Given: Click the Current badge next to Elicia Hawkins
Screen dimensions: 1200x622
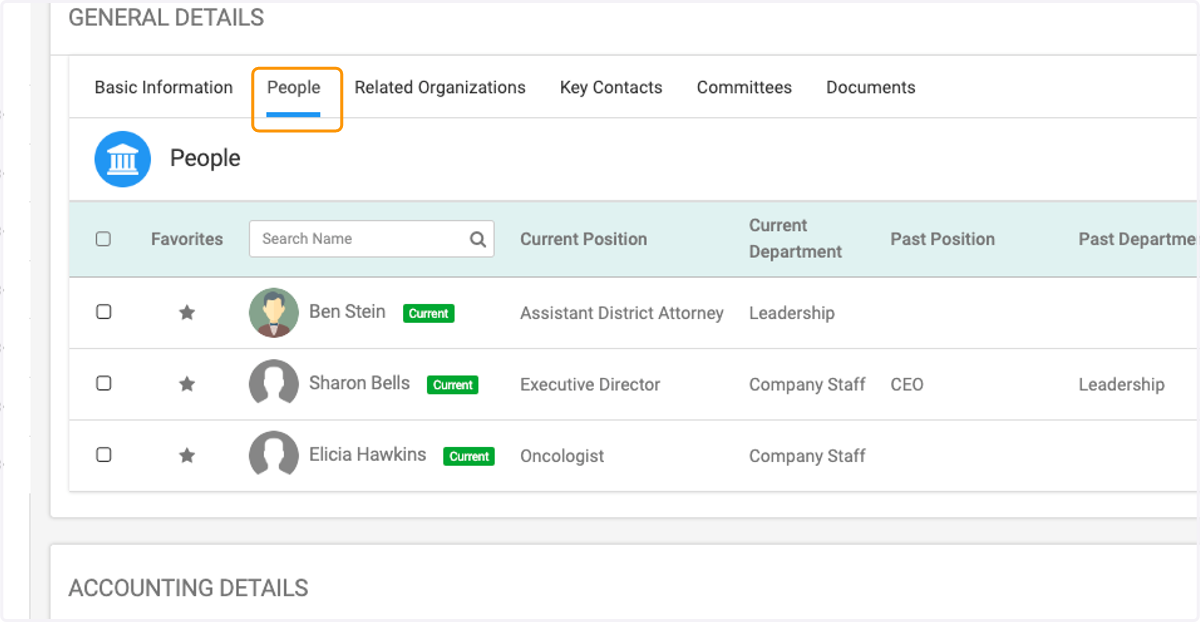Looking at the screenshot, I should [469, 456].
